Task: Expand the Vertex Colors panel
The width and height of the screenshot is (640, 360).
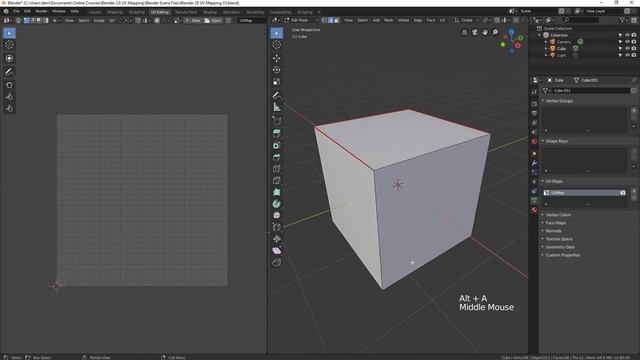Action: 557,215
